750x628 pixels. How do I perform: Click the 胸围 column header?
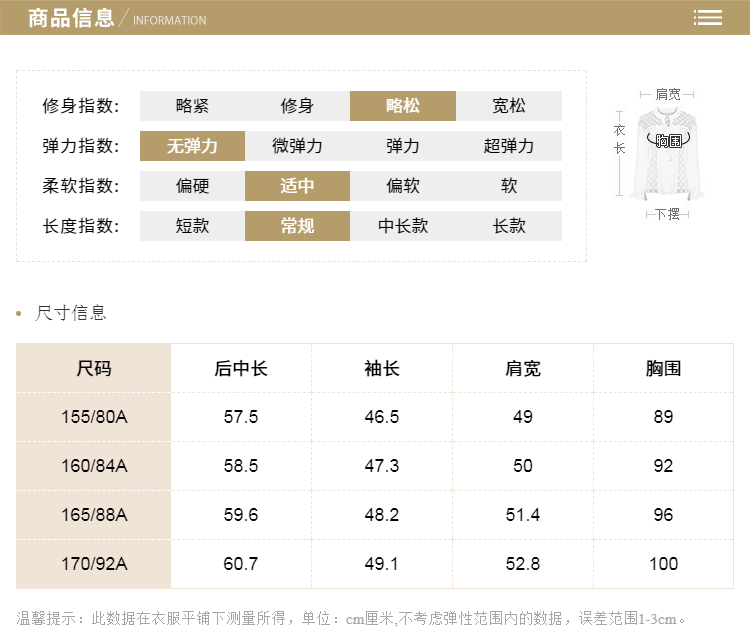(x=663, y=368)
